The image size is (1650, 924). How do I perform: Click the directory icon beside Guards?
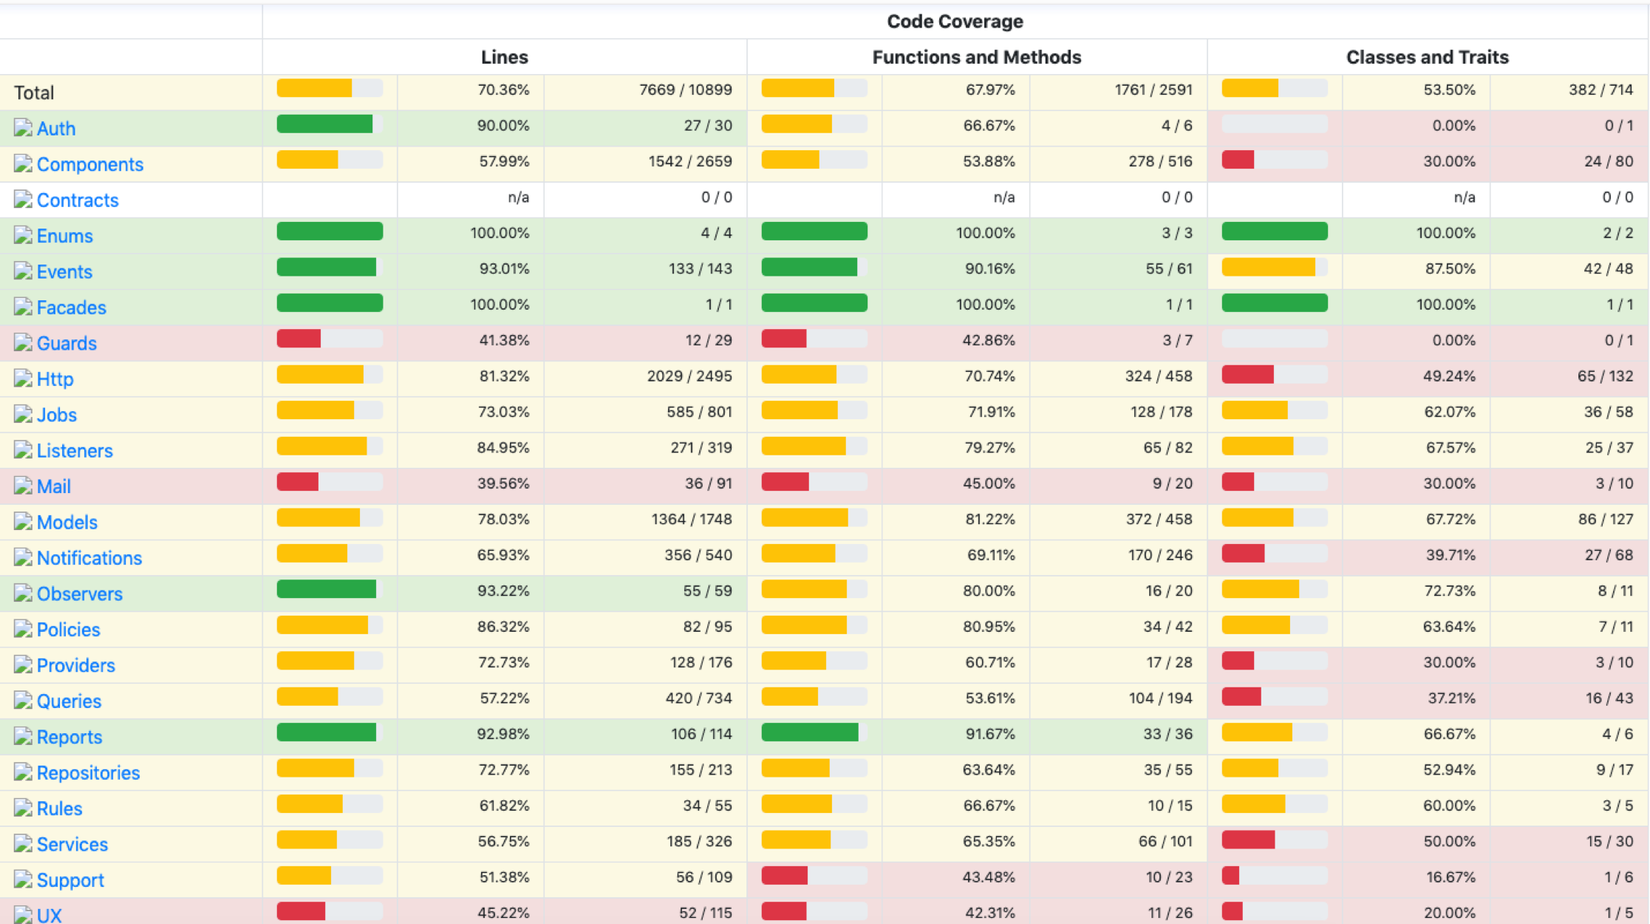coord(23,343)
